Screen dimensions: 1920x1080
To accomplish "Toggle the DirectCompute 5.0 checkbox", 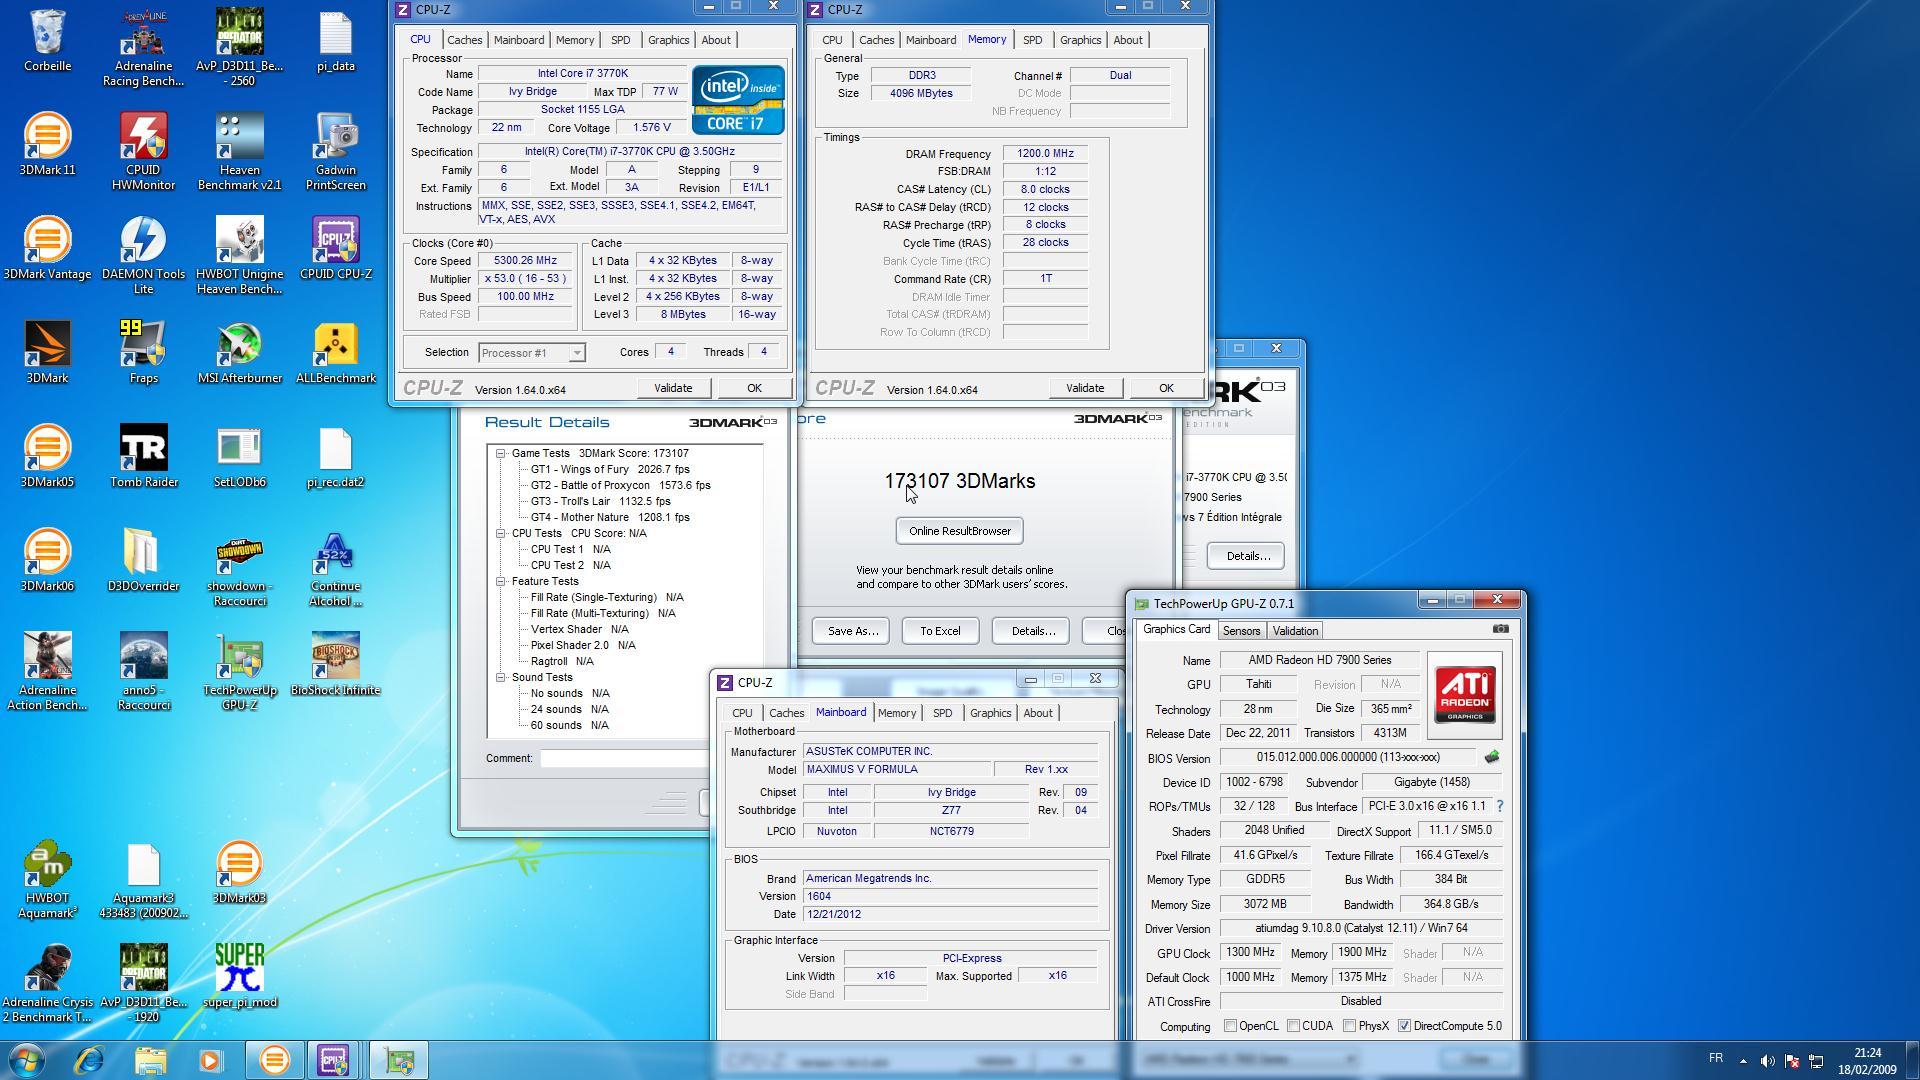I will point(1404,1026).
